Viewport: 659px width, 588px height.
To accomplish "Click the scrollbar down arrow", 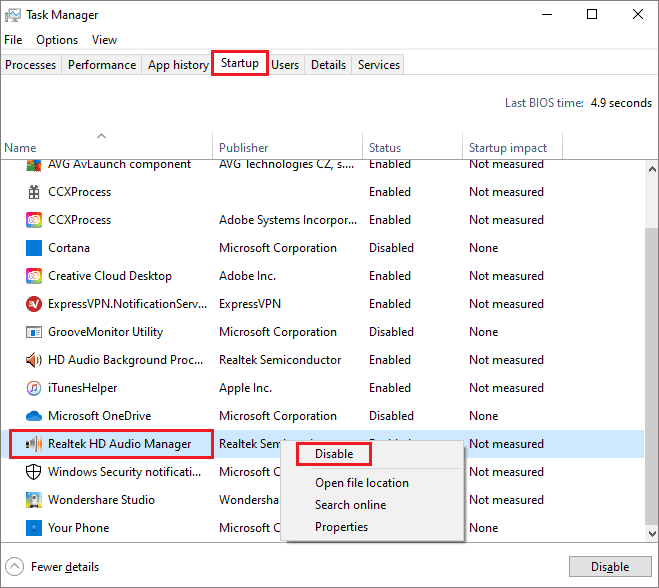I will pyautogui.click(x=652, y=534).
